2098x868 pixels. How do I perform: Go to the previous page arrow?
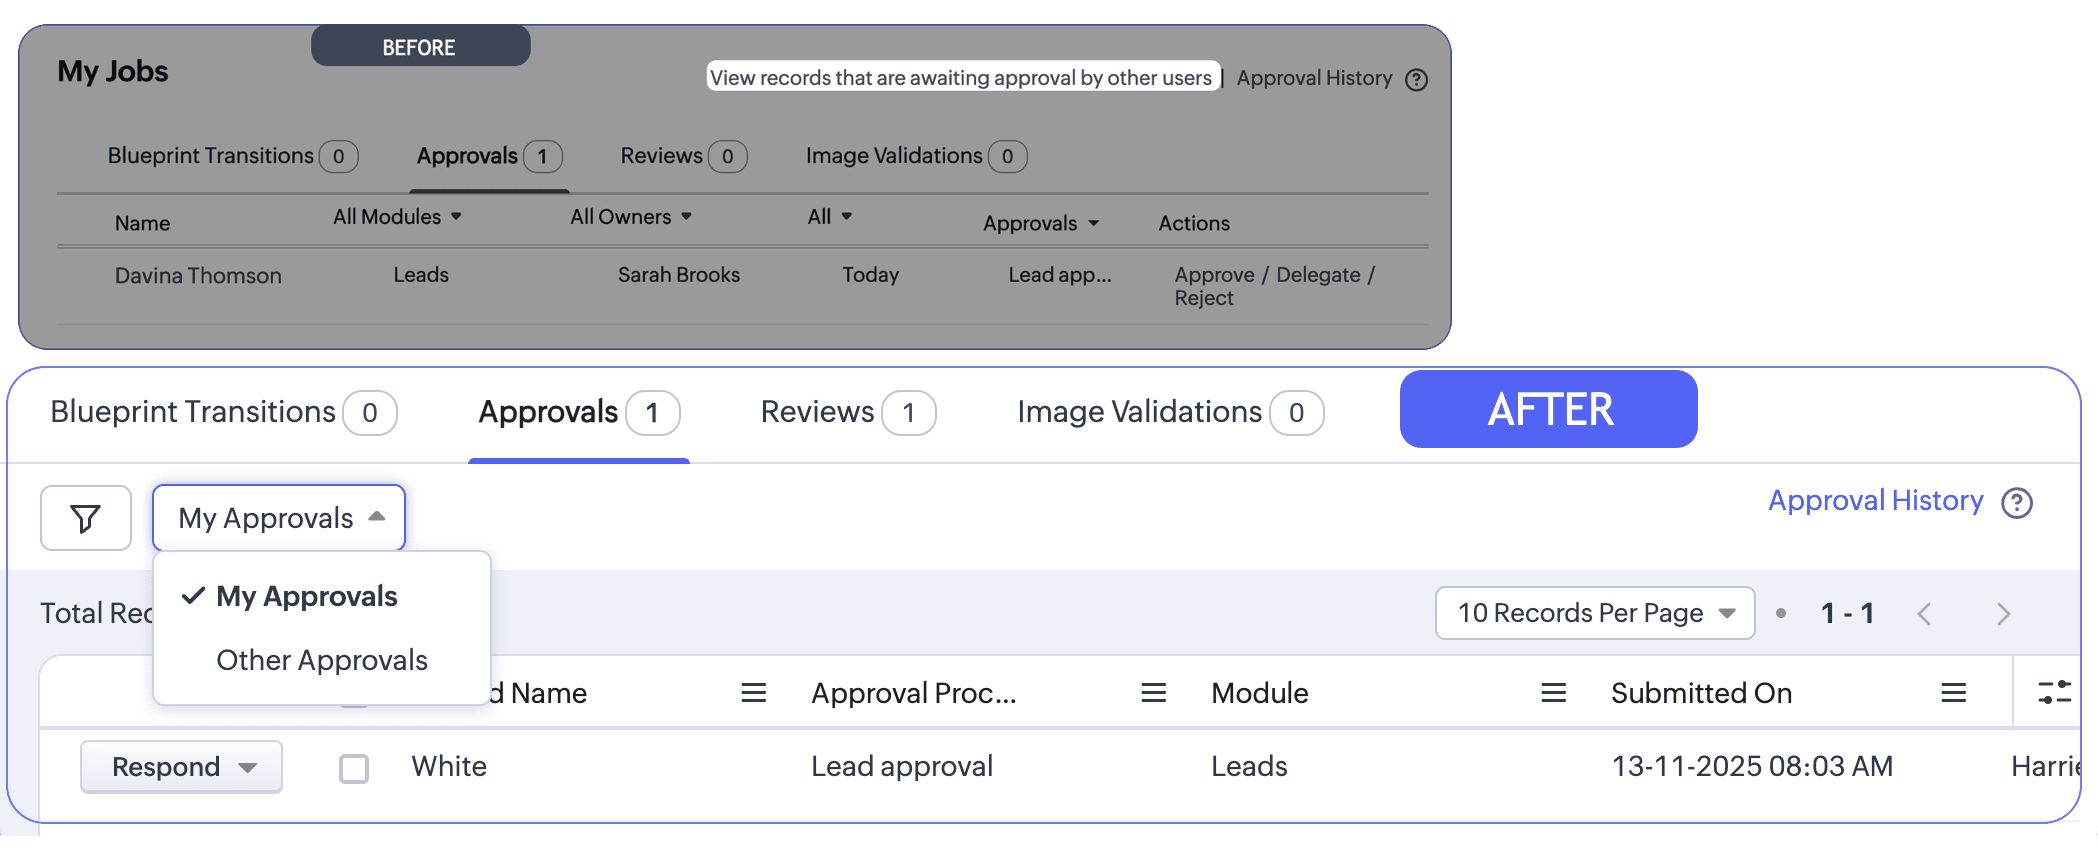pos(1924,614)
